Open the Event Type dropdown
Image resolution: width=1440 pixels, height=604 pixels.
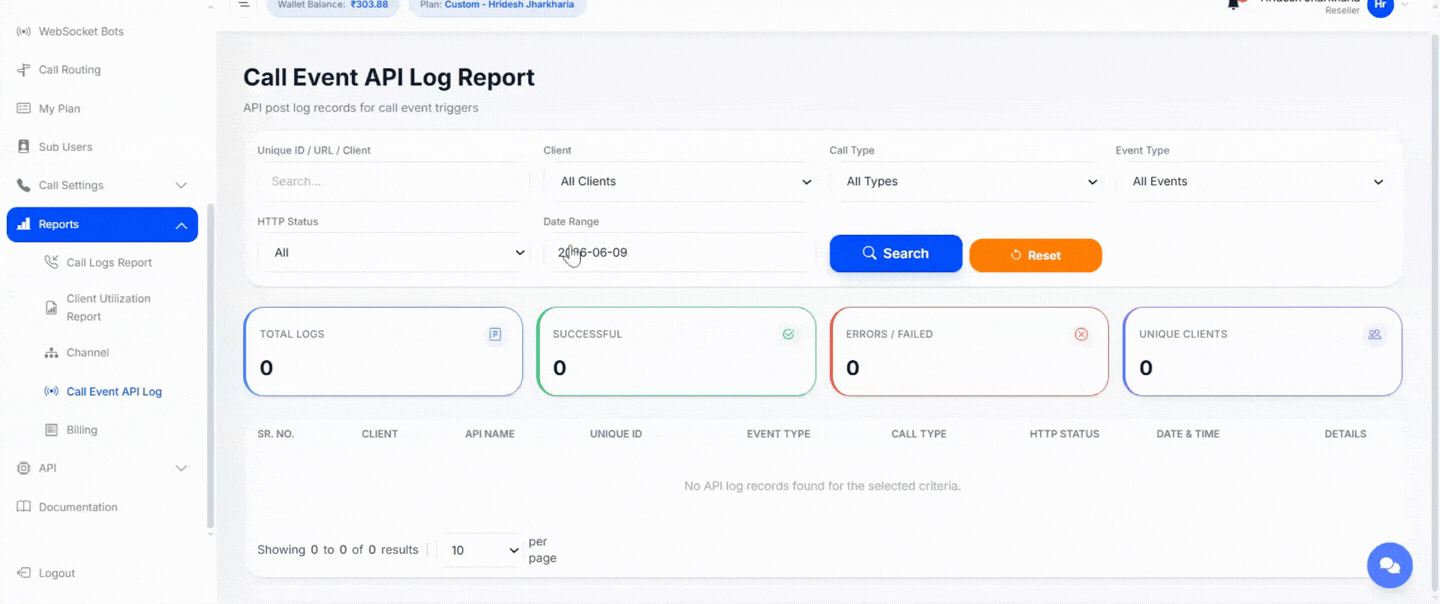(1252, 182)
